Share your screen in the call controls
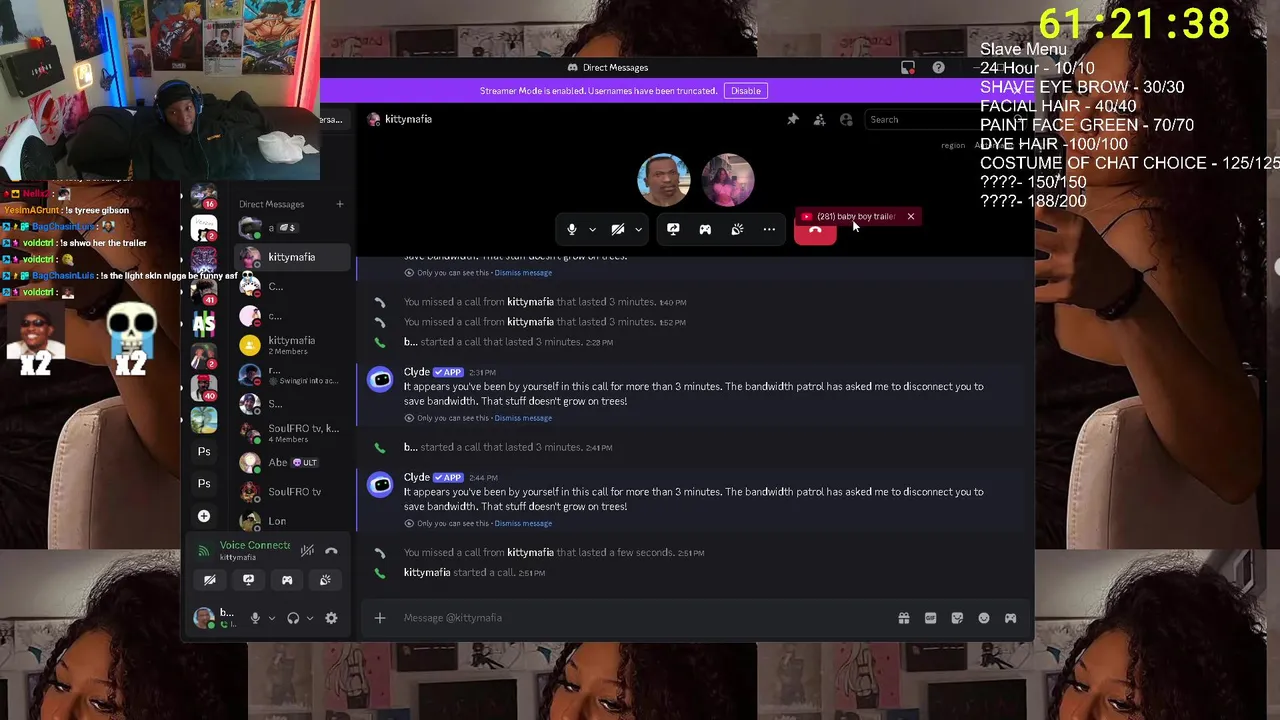Viewport: 1280px width, 720px height. 673,229
